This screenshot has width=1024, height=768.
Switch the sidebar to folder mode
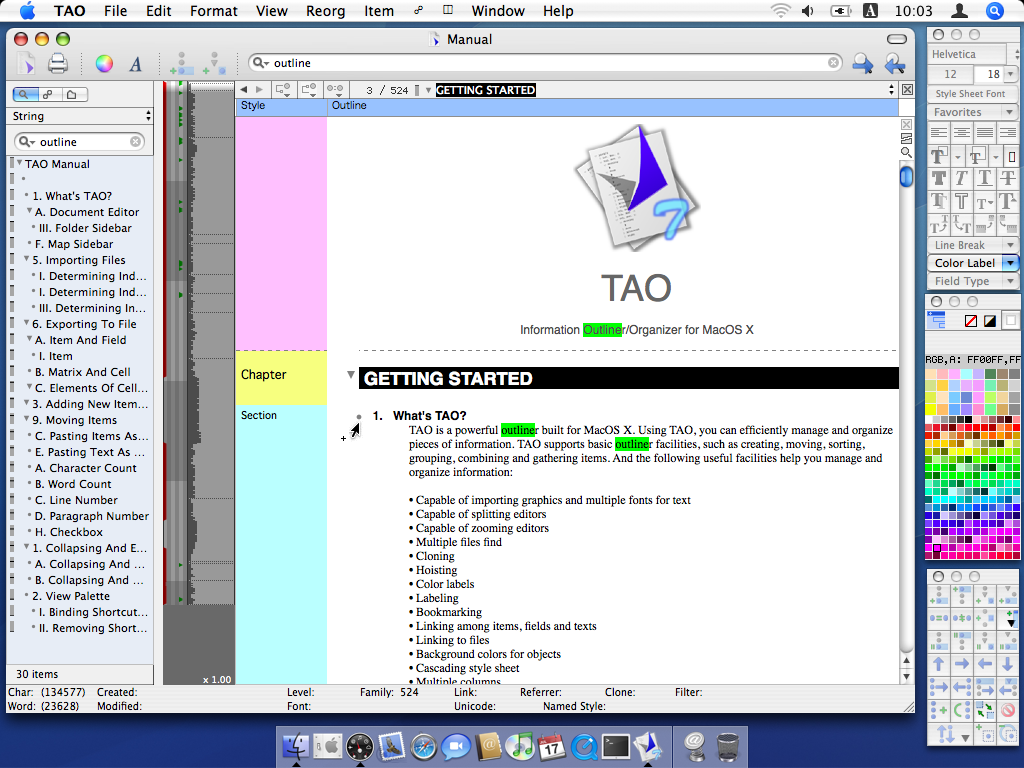click(72, 95)
